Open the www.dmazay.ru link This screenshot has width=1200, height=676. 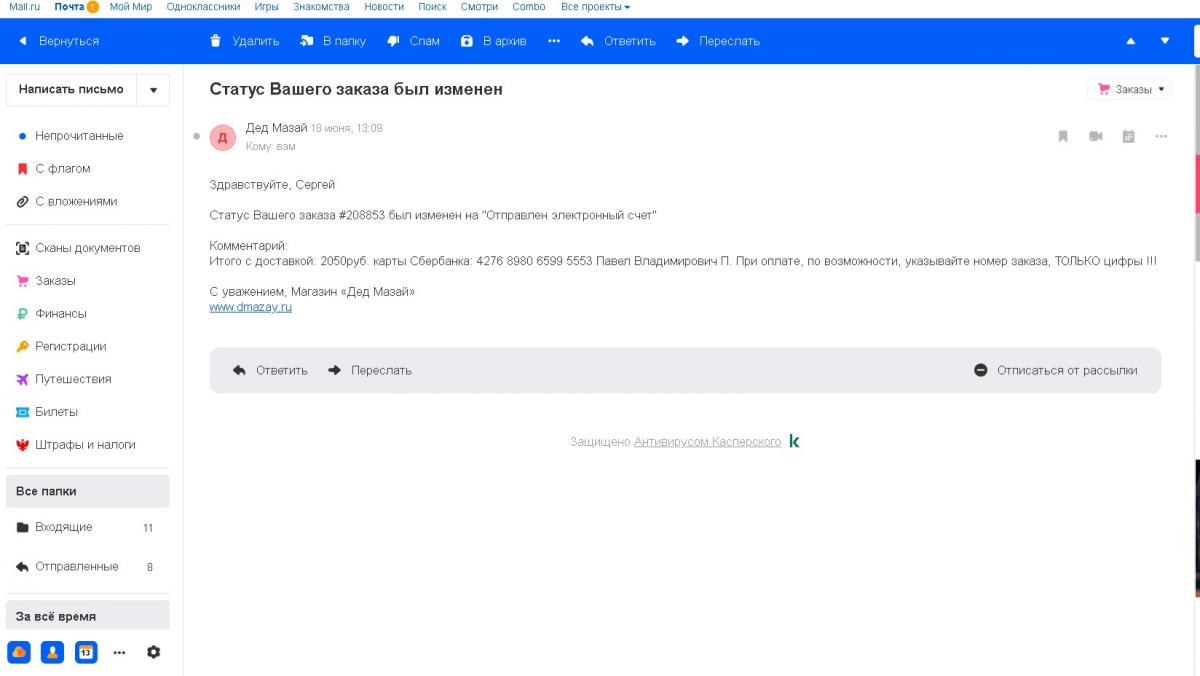(x=250, y=308)
